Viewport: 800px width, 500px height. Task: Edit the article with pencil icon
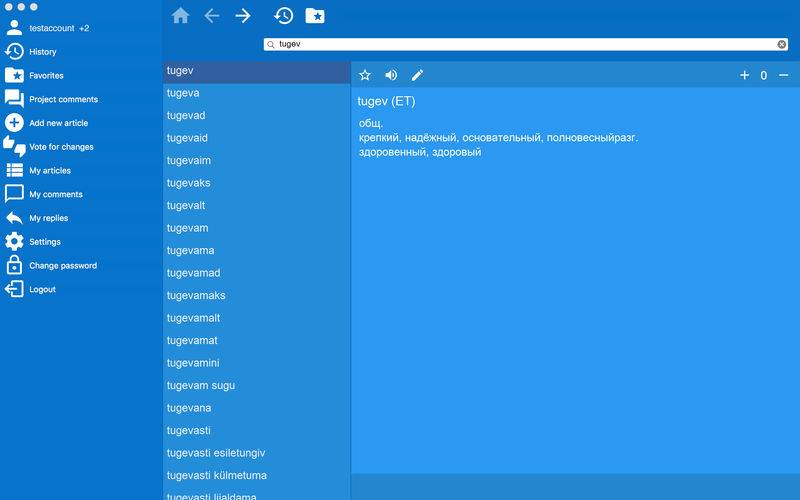click(x=417, y=76)
